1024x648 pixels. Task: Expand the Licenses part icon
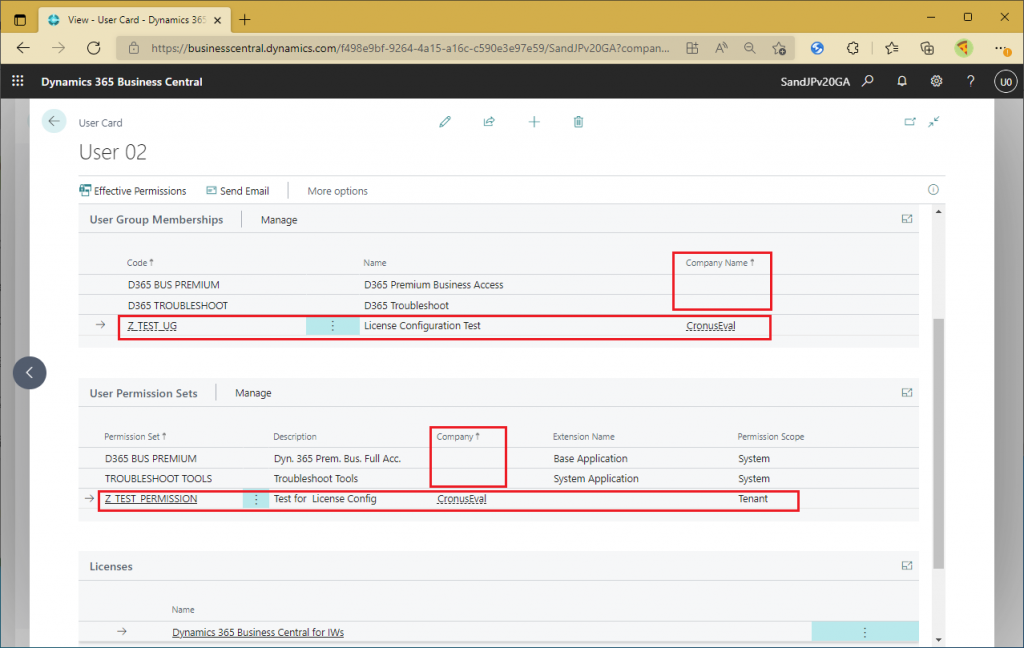[x=907, y=566]
